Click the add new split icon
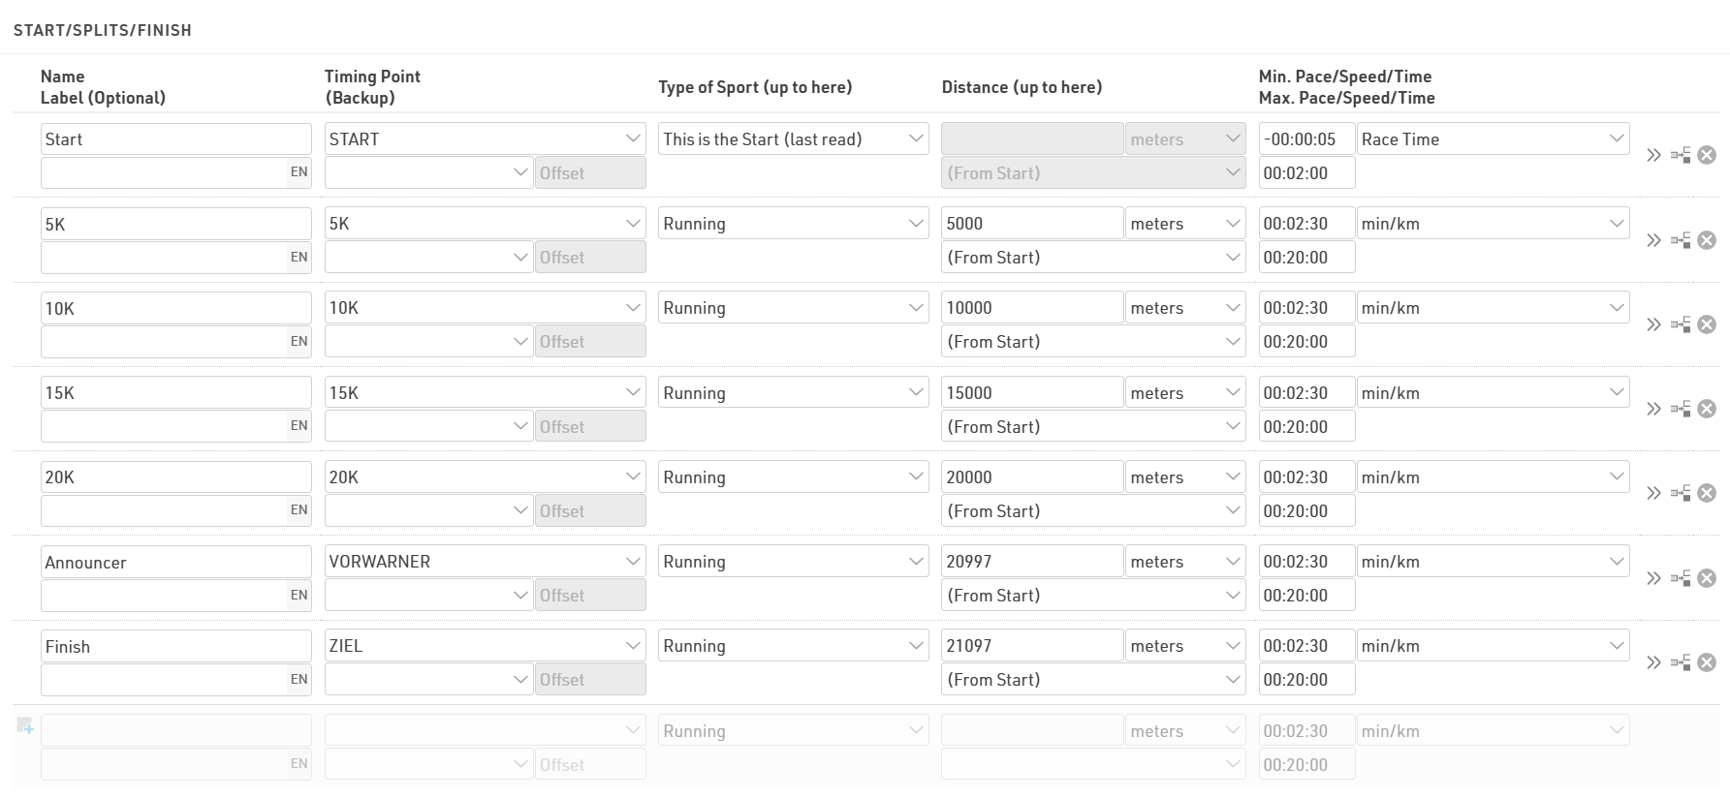 tap(25, 726)
